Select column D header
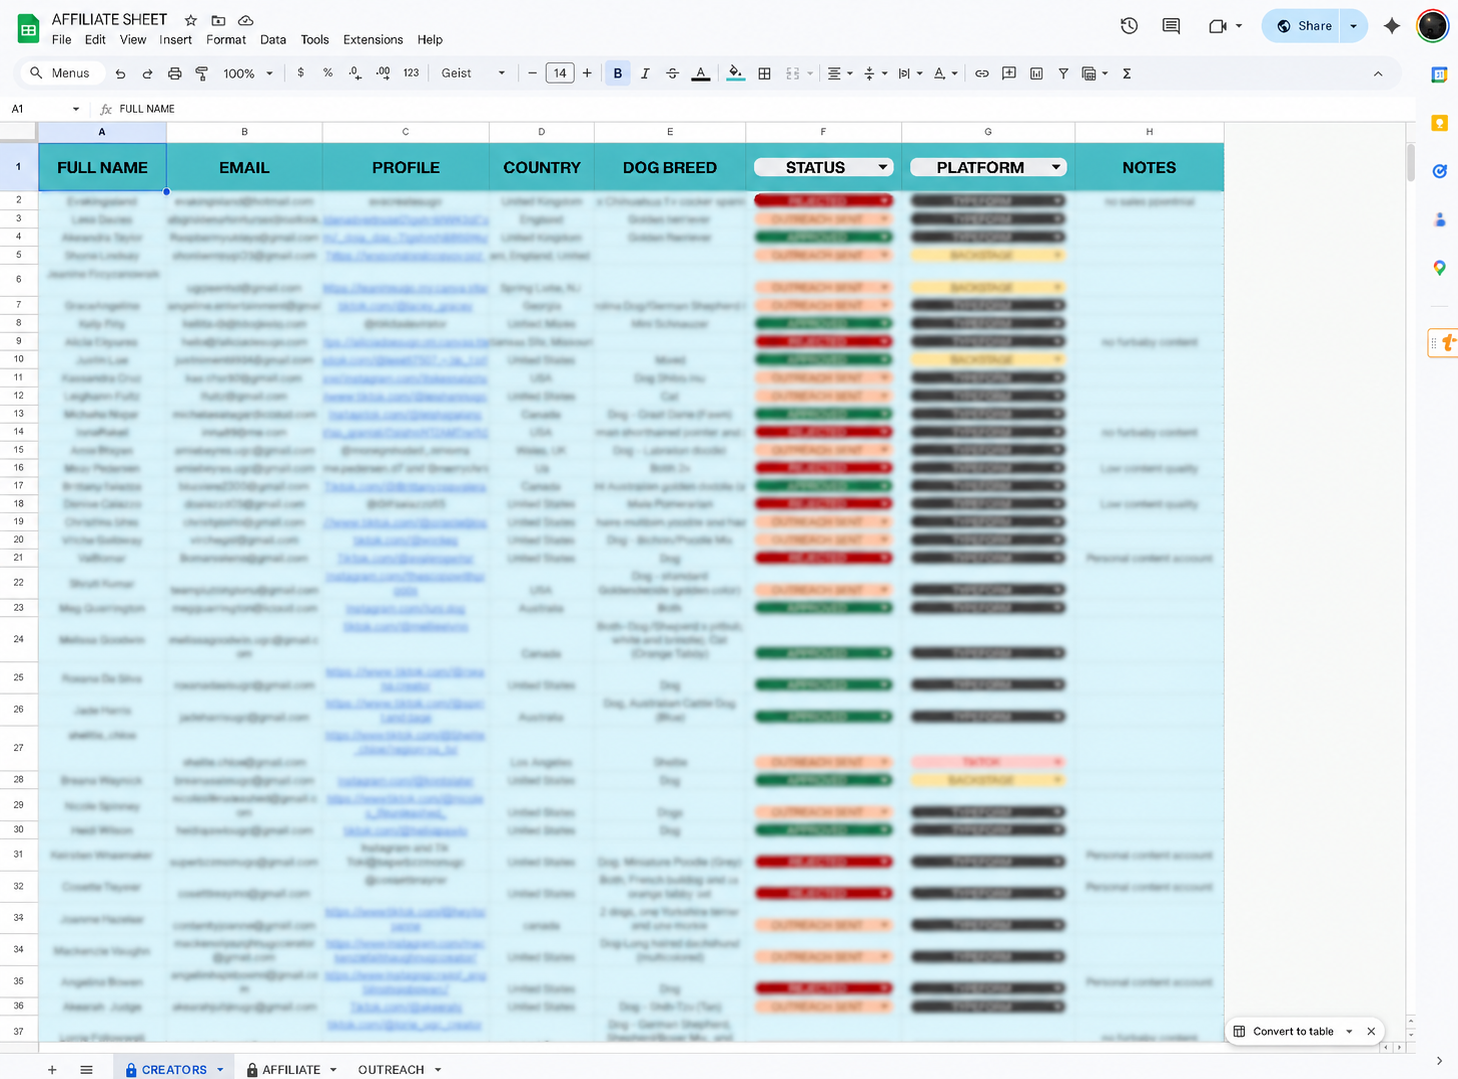 point(541,132)
